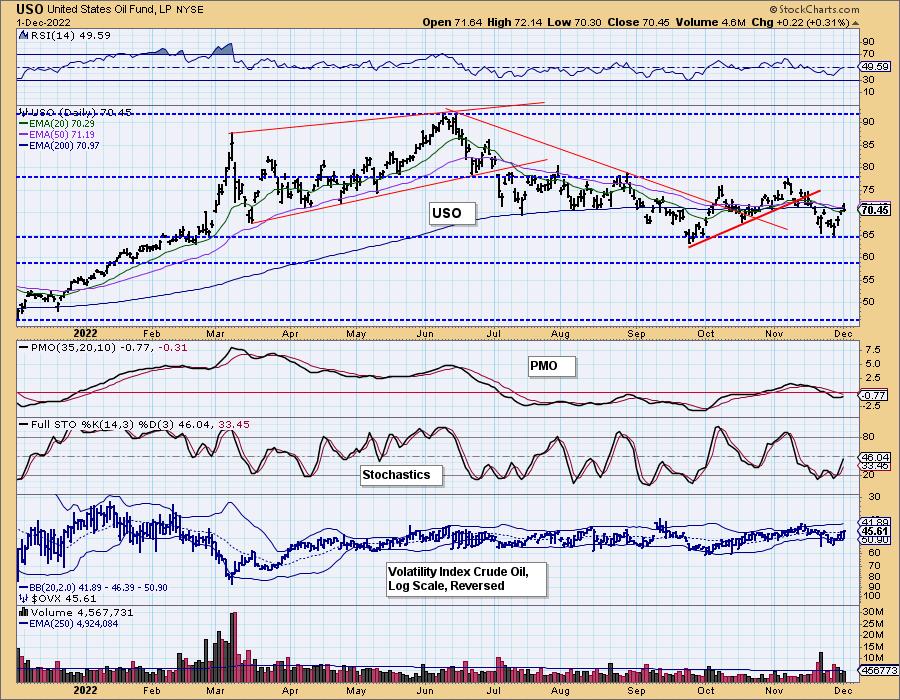Click the Low 70.30 value

pyautogui.click(x=576, y=22)
